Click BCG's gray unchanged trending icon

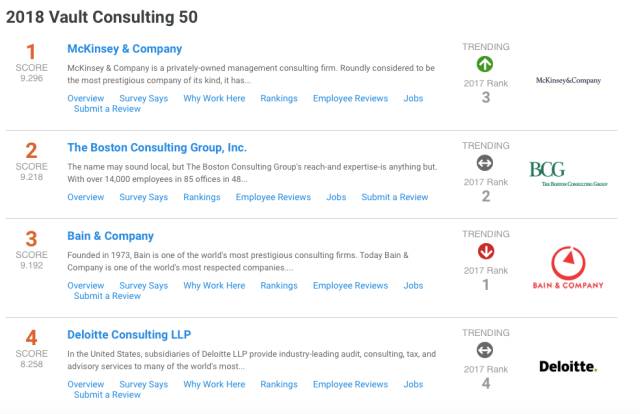(485, 163)
